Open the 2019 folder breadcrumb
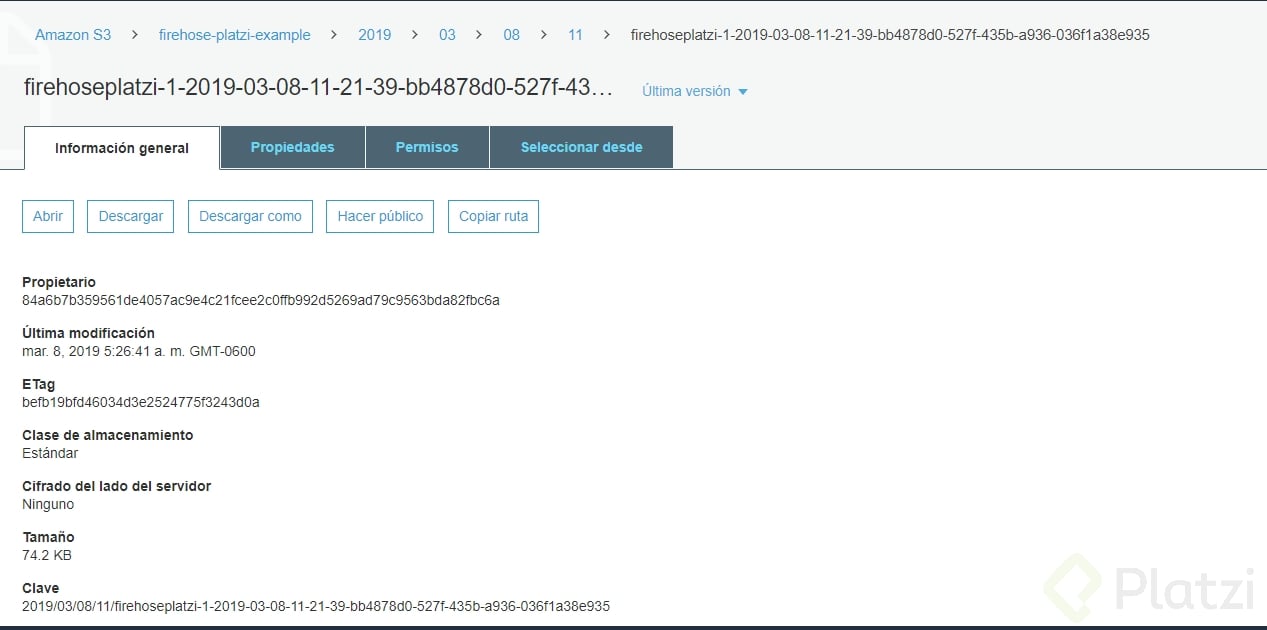 tap(375, 35)
